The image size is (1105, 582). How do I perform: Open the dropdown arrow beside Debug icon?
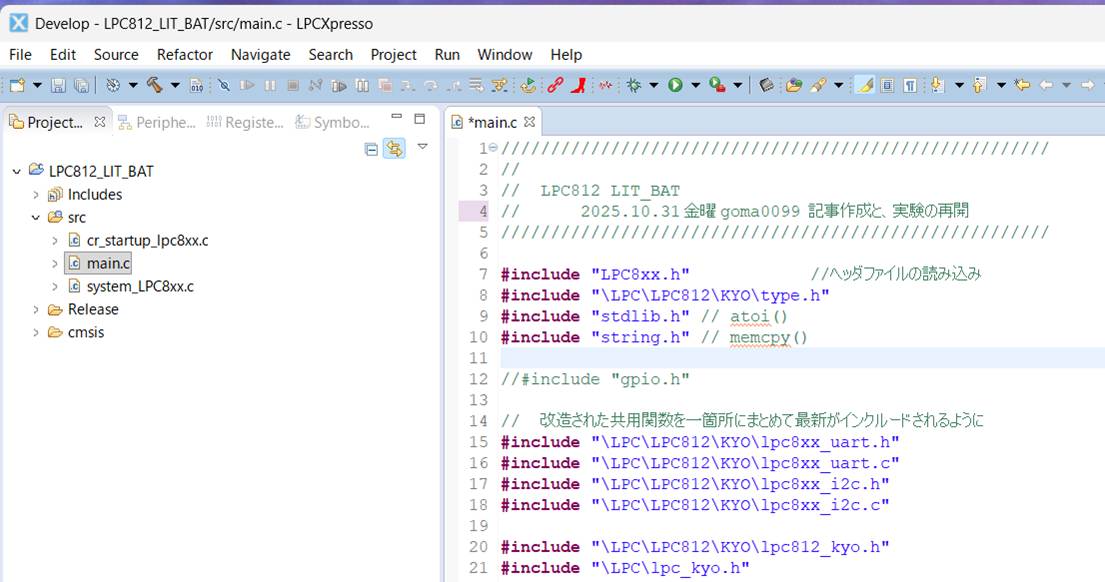tap(653, 86)
